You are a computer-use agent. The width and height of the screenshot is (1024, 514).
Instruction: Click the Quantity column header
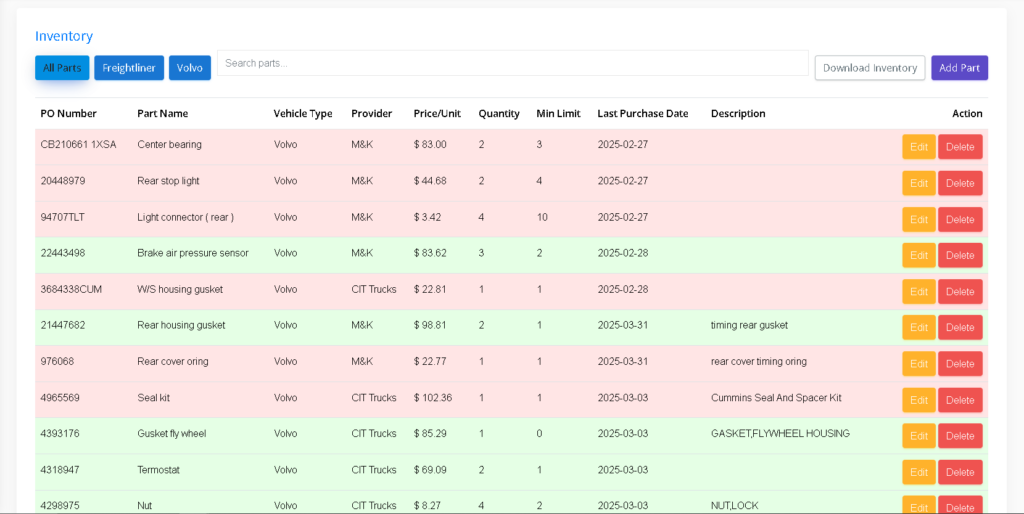point(499,114)
